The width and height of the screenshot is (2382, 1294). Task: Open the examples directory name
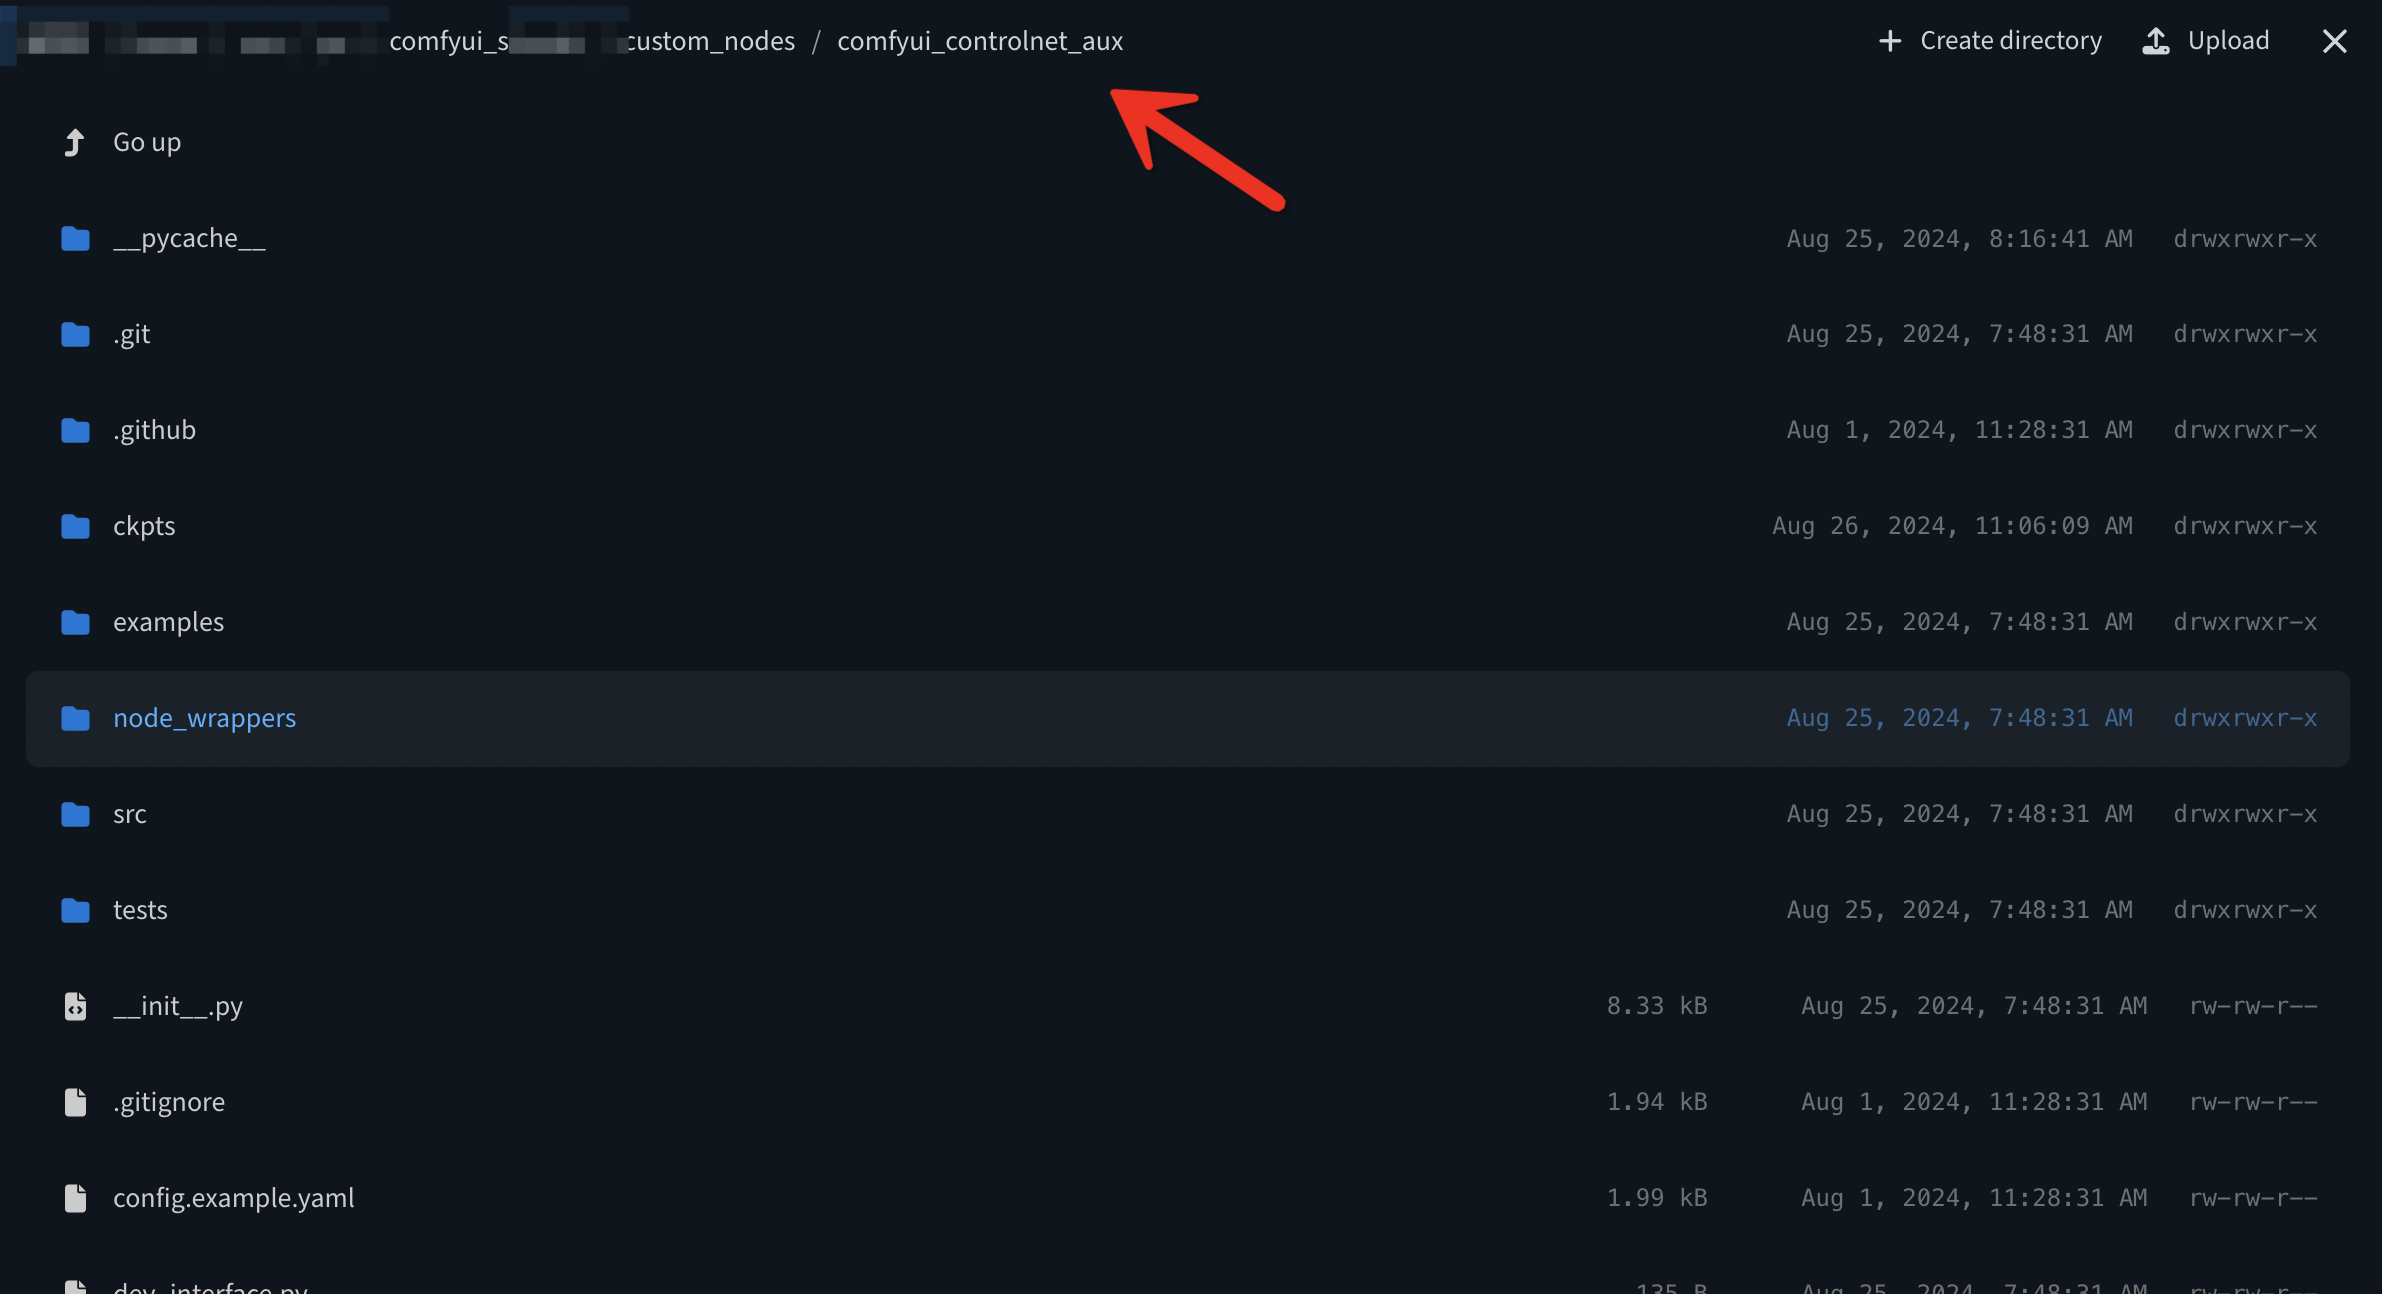[x=168, y=622]
